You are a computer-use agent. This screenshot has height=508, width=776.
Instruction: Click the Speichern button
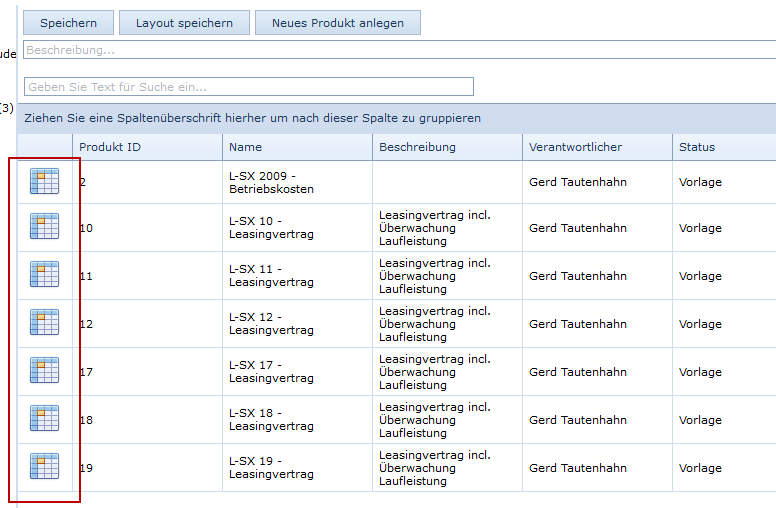click(x=68, y=23)
